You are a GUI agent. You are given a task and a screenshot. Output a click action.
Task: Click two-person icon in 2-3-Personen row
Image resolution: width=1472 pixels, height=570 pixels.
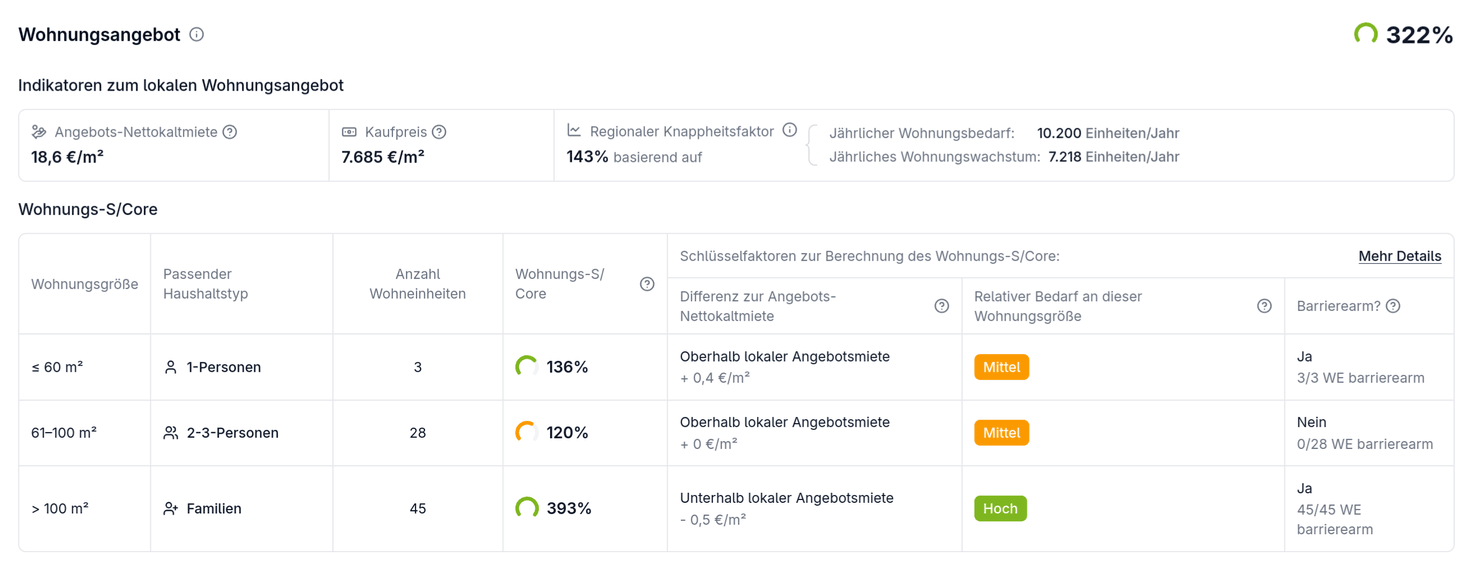(171, 433)
